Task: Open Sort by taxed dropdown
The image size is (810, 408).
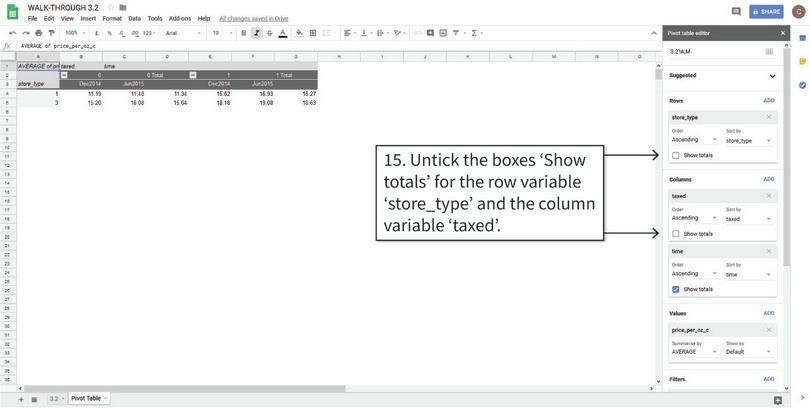Action: (x=749, y=219)
